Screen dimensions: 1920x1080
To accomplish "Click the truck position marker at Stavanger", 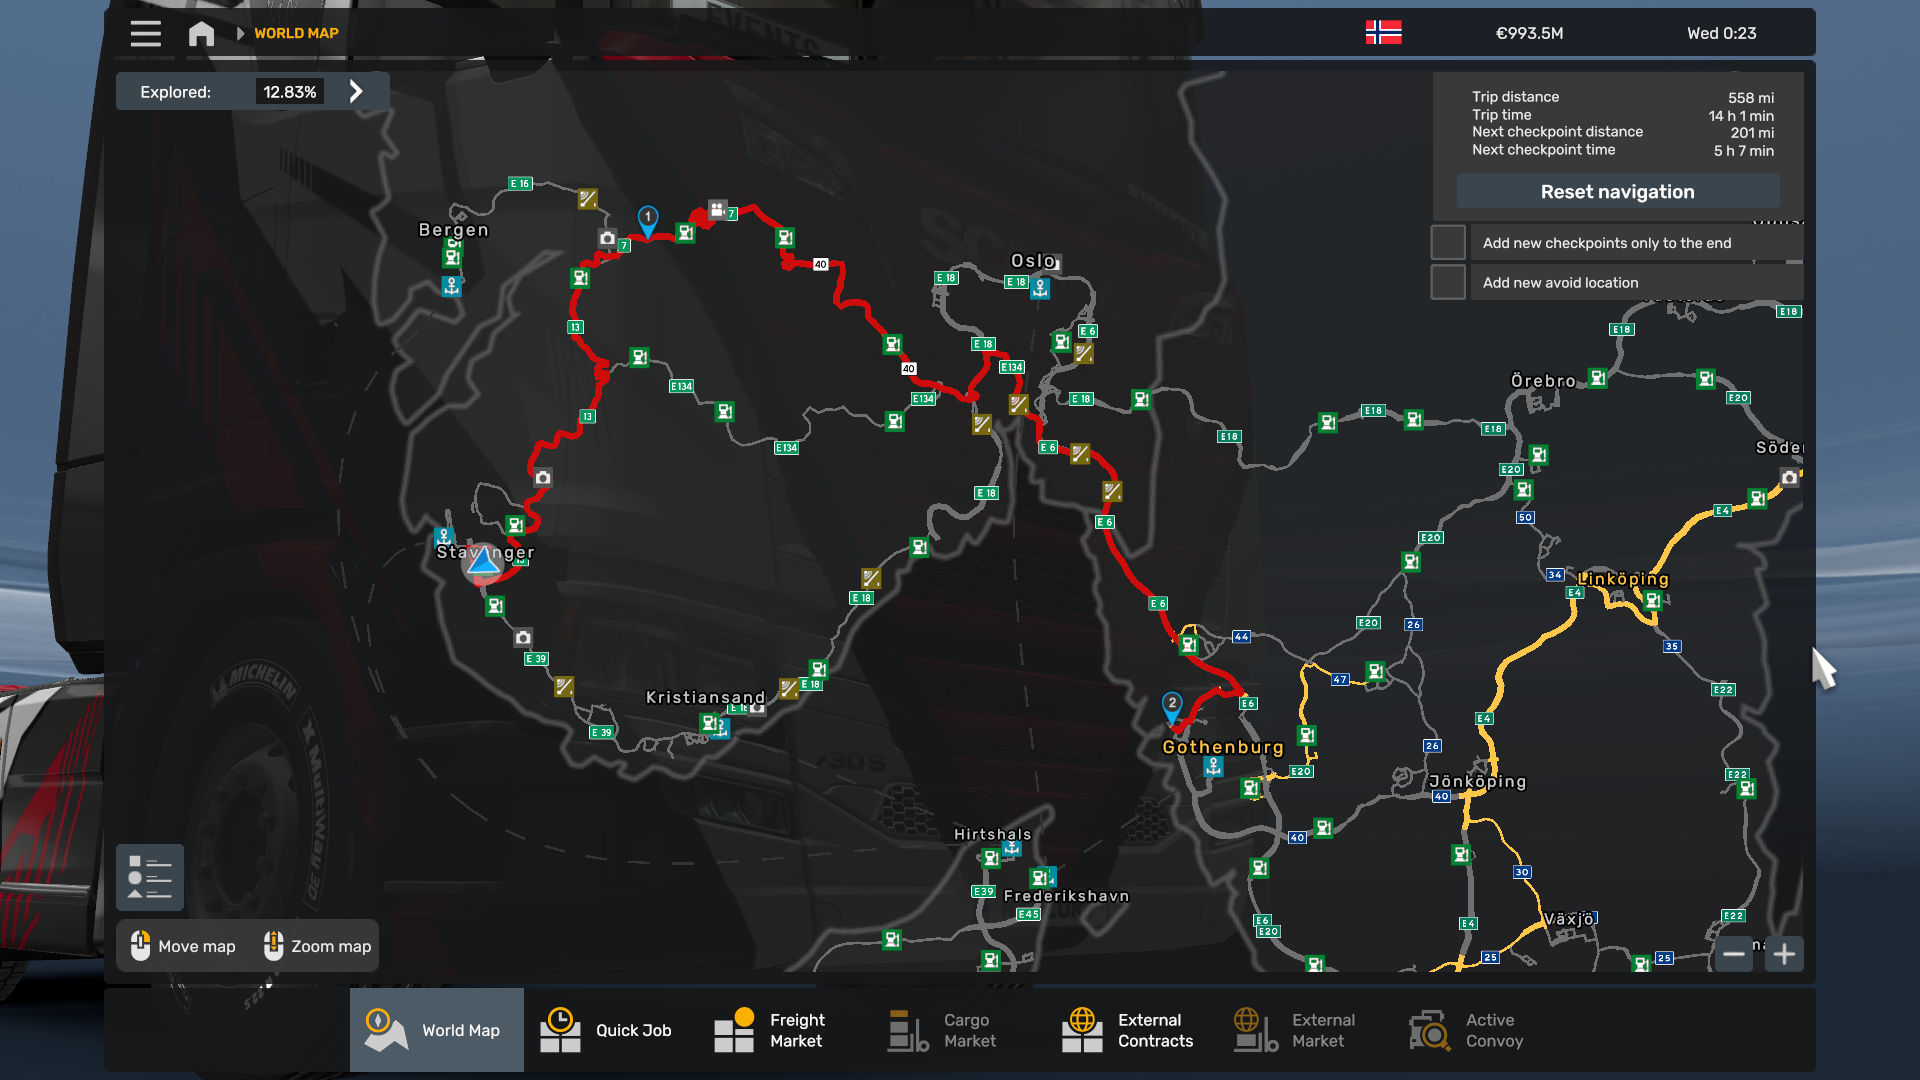I will (484, 563).
